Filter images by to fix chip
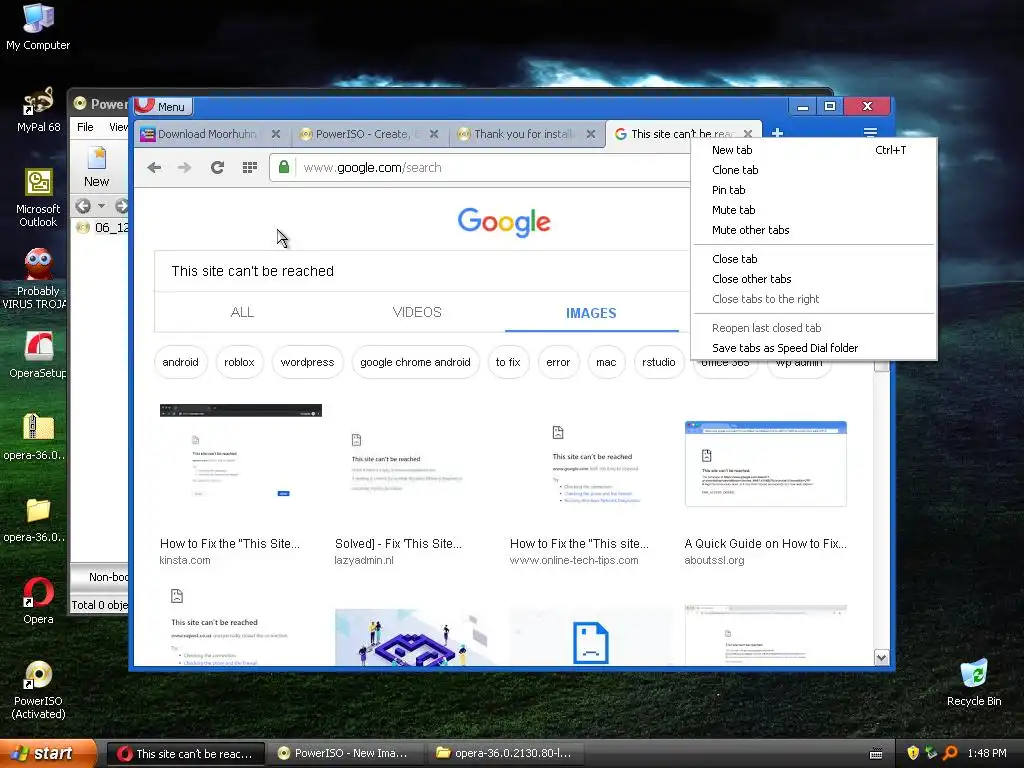The height and width of the screenshot is (768, 1024). click(x=508, y=362)
